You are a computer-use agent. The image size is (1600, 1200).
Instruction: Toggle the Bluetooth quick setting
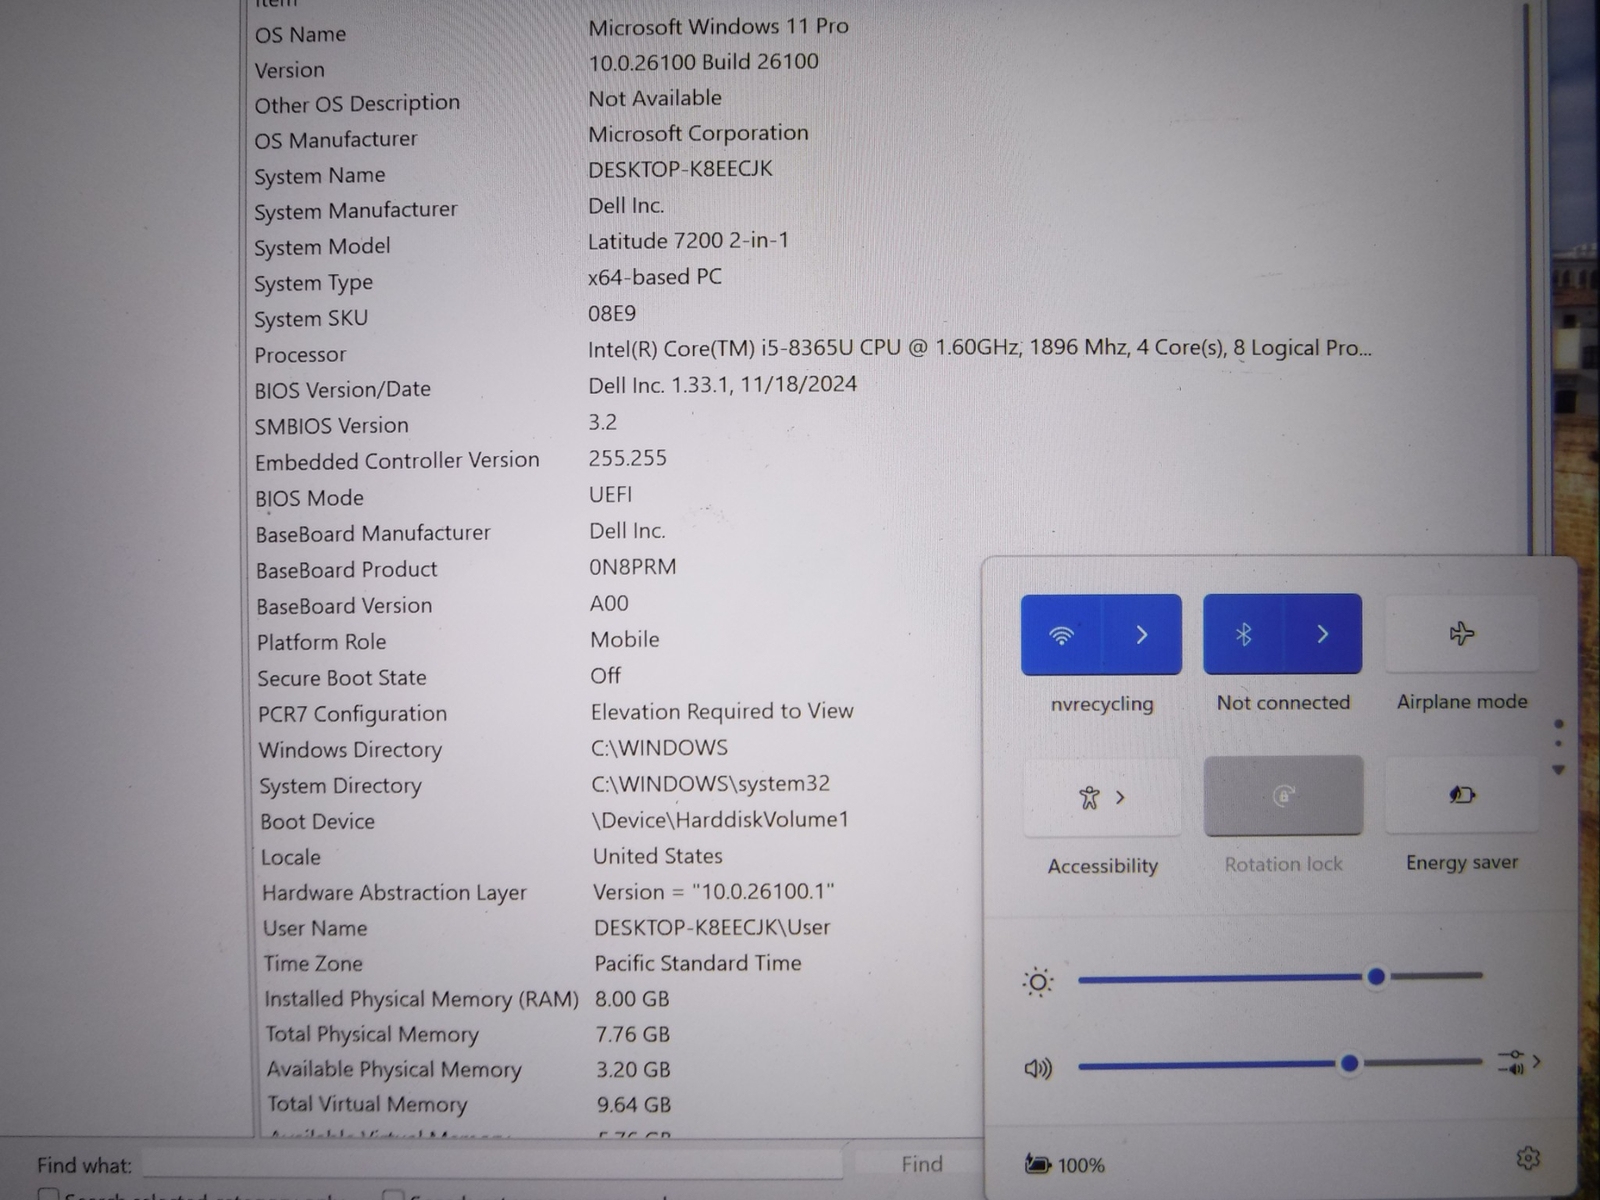coord(1243,634)
